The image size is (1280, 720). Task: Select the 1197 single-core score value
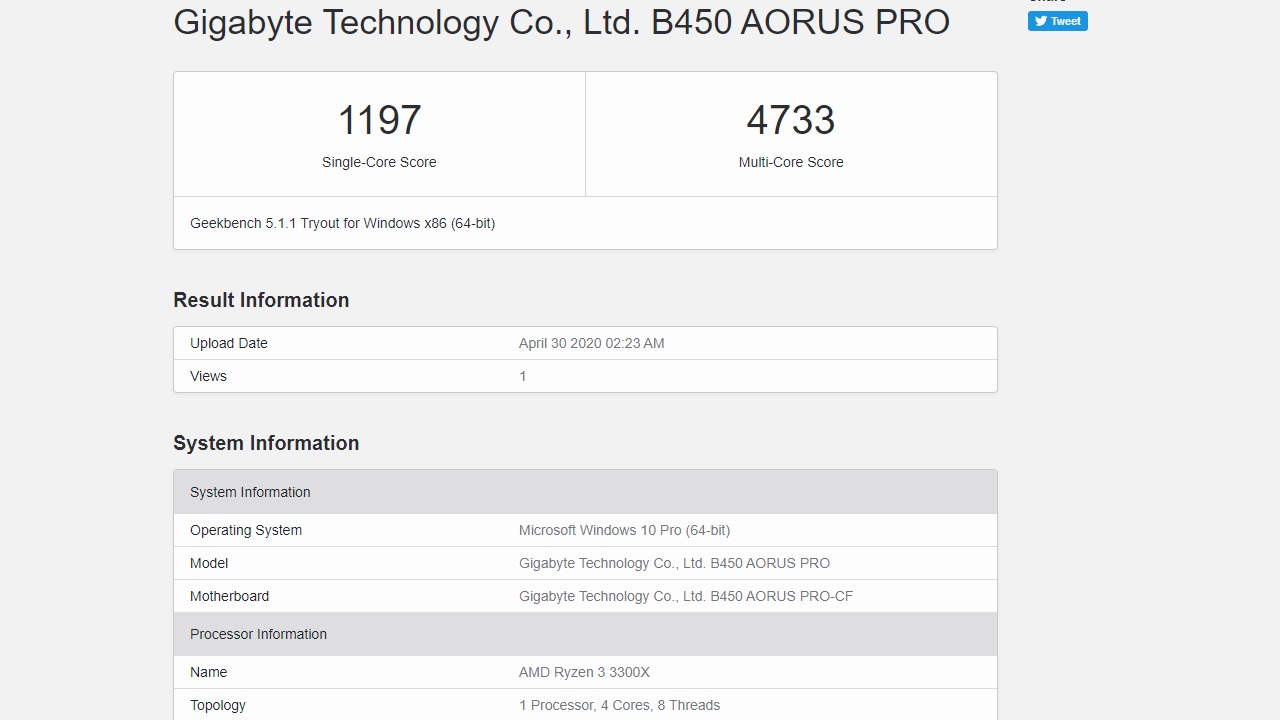379,120
